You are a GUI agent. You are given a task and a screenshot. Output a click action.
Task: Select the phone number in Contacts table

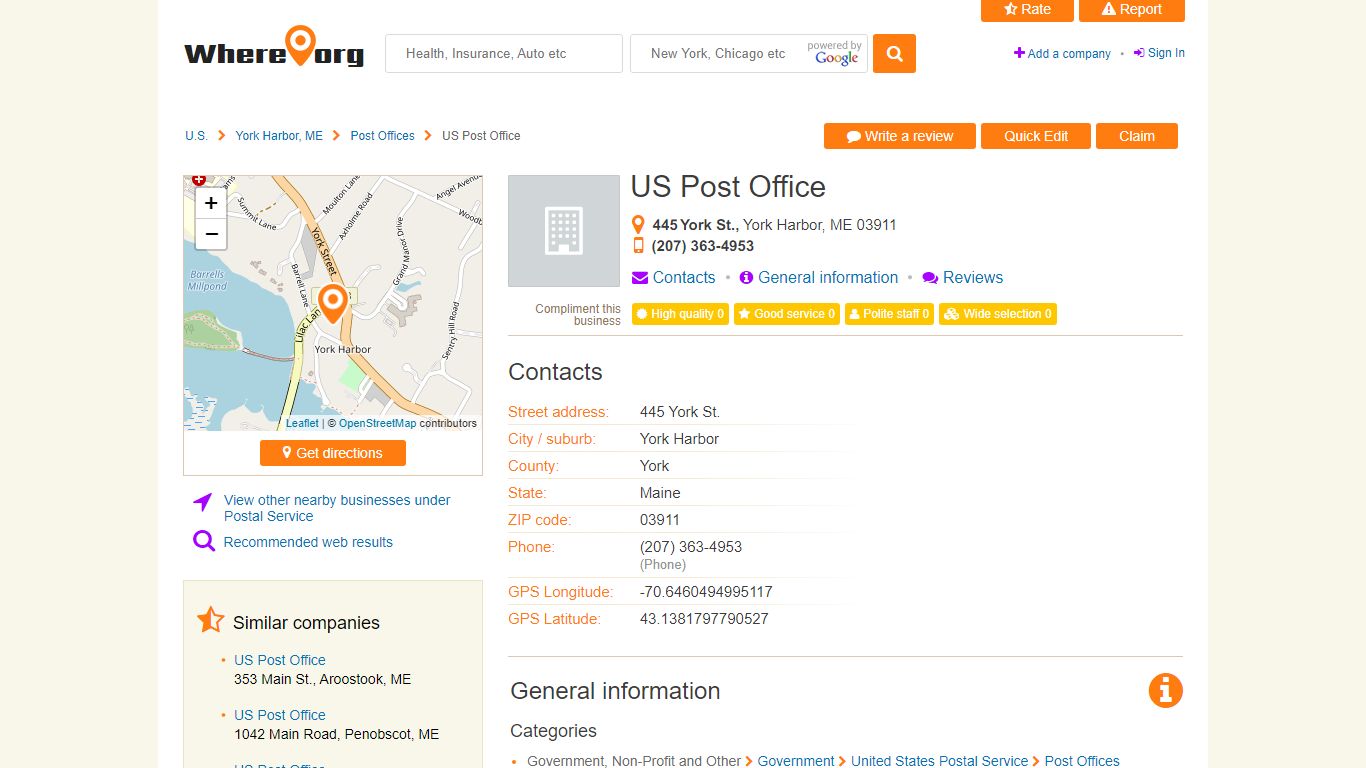click(x=691, y=547)
